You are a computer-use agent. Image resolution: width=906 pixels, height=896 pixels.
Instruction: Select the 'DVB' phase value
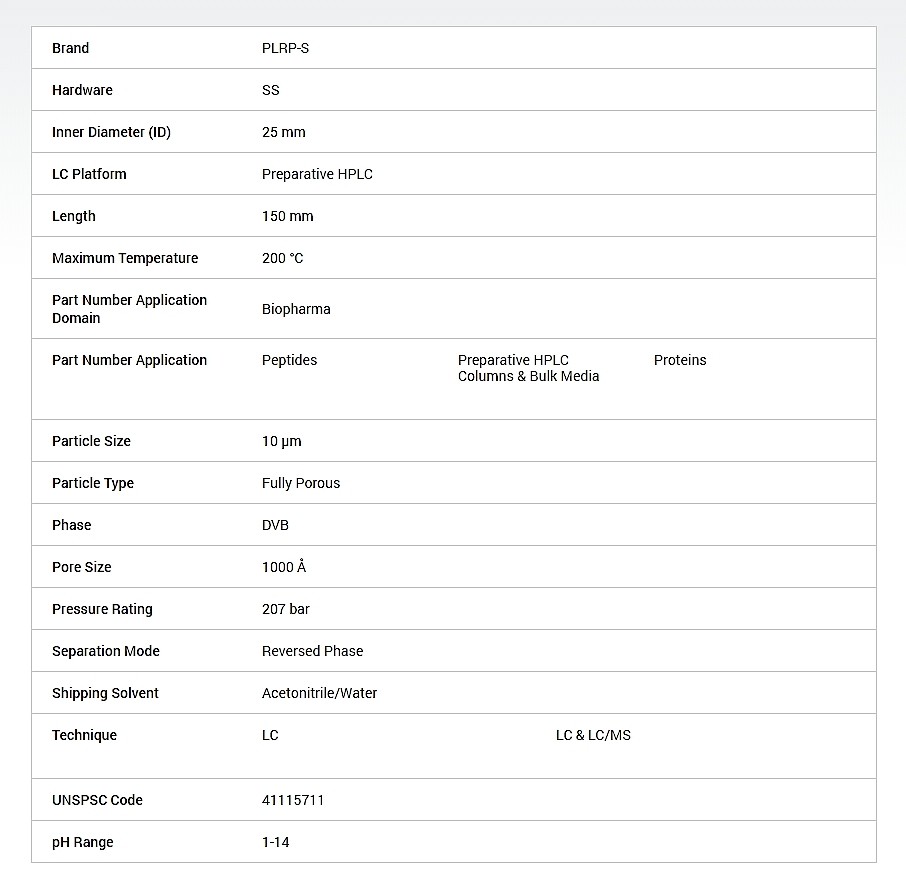tap(275, 525)
